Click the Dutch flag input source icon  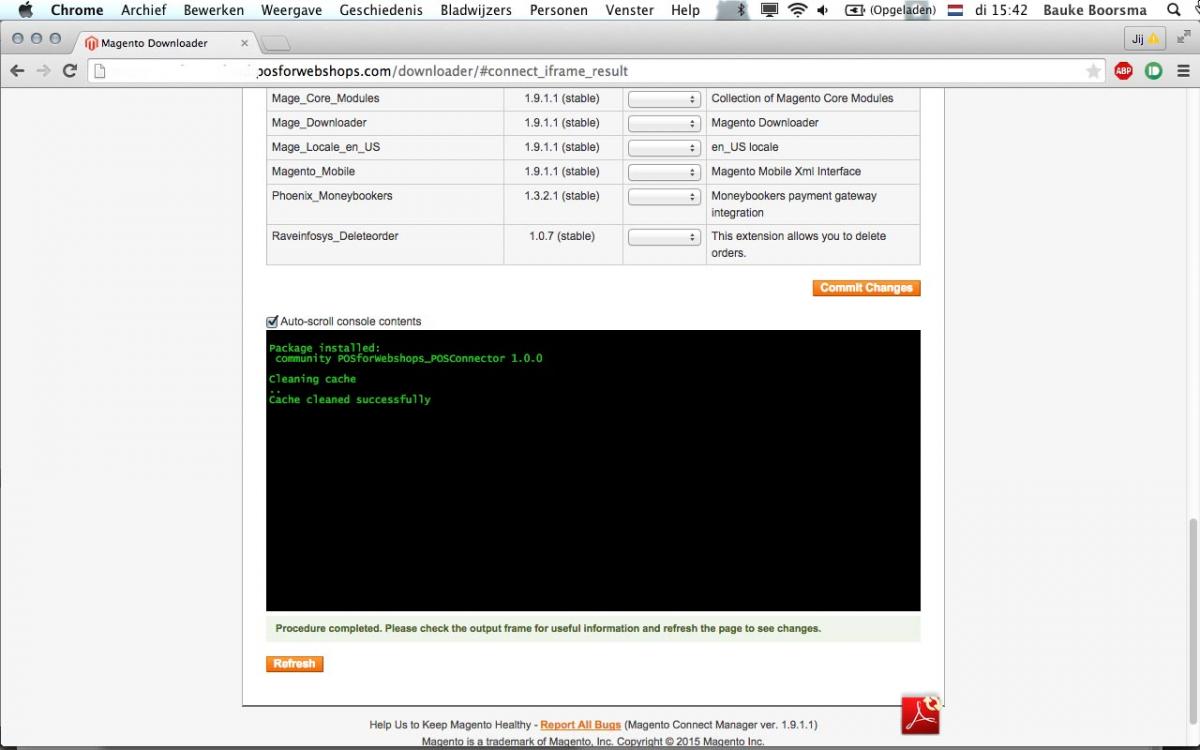[x=955, y=10]
